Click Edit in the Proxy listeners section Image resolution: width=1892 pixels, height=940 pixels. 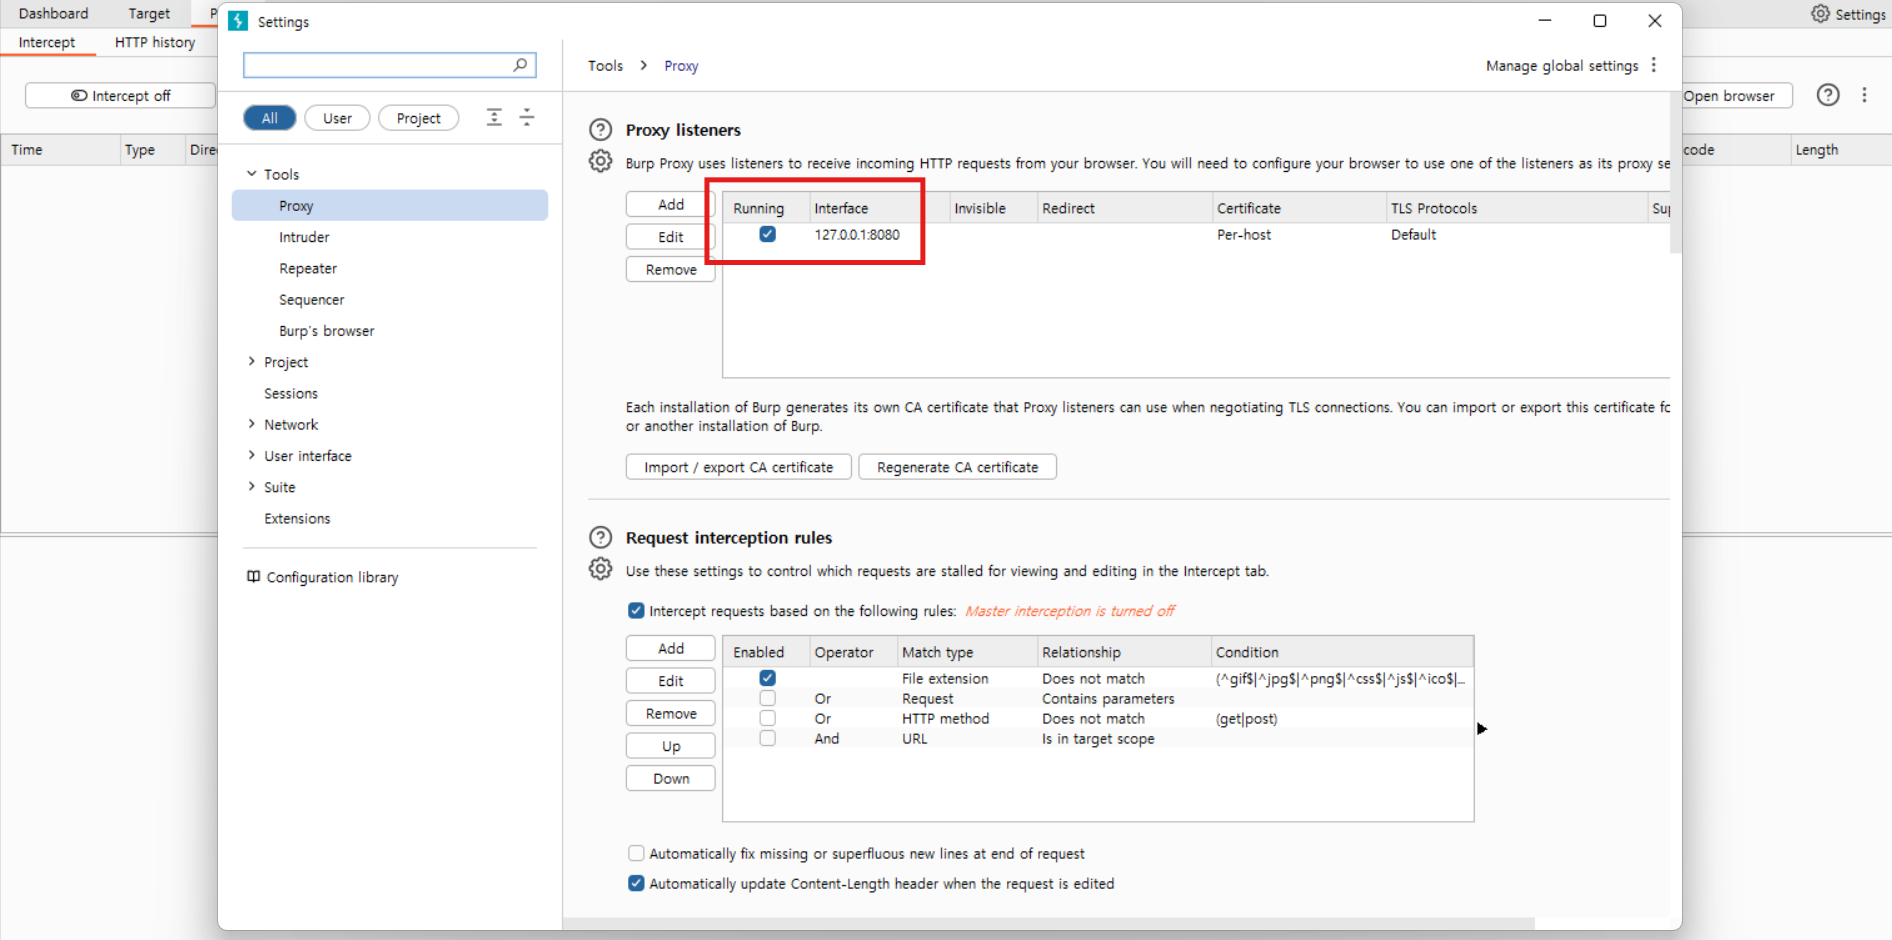(671, 237)
